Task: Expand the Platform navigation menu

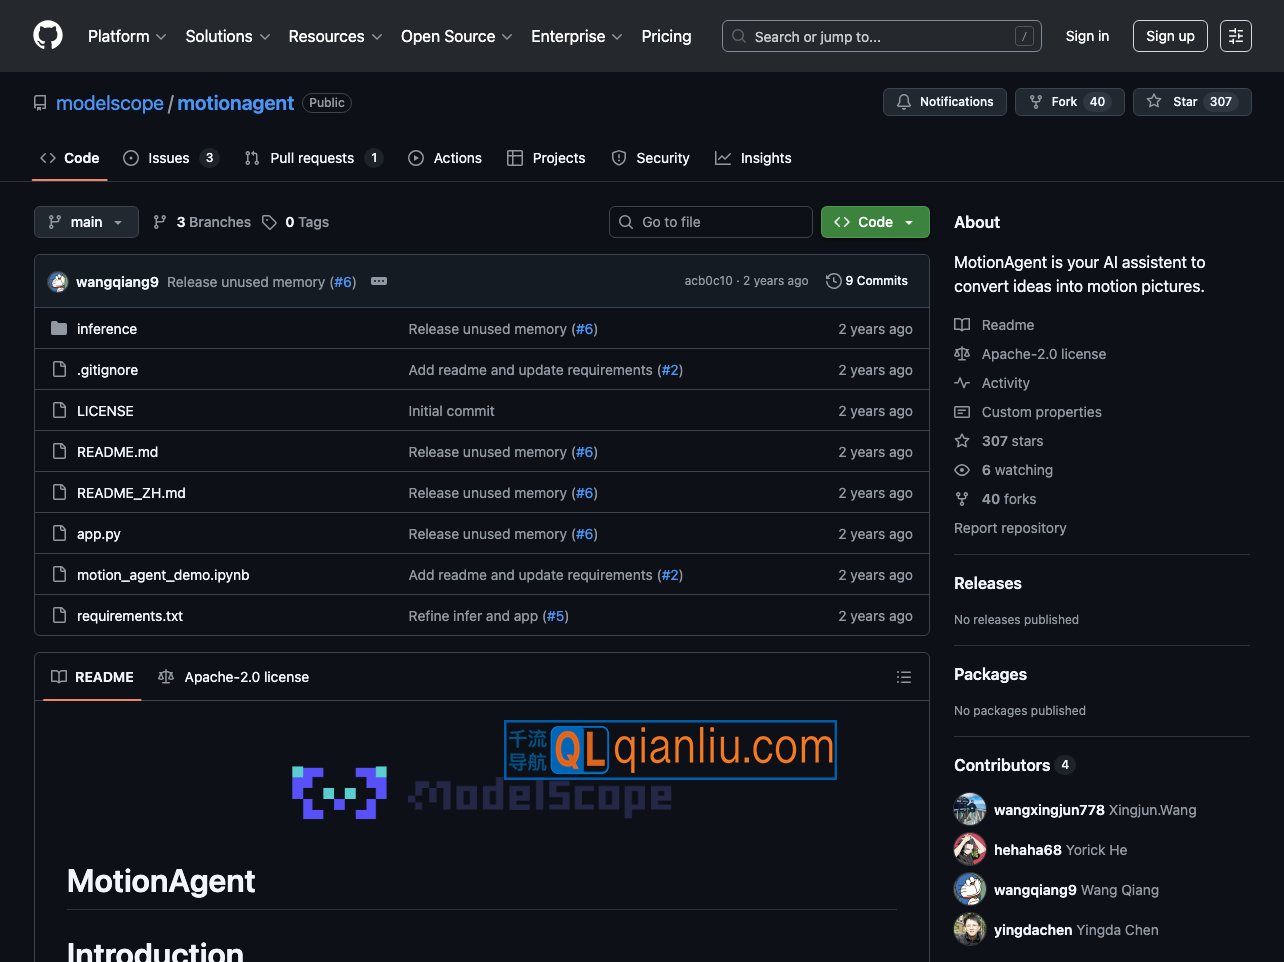Action: click(x=127, y=36)
